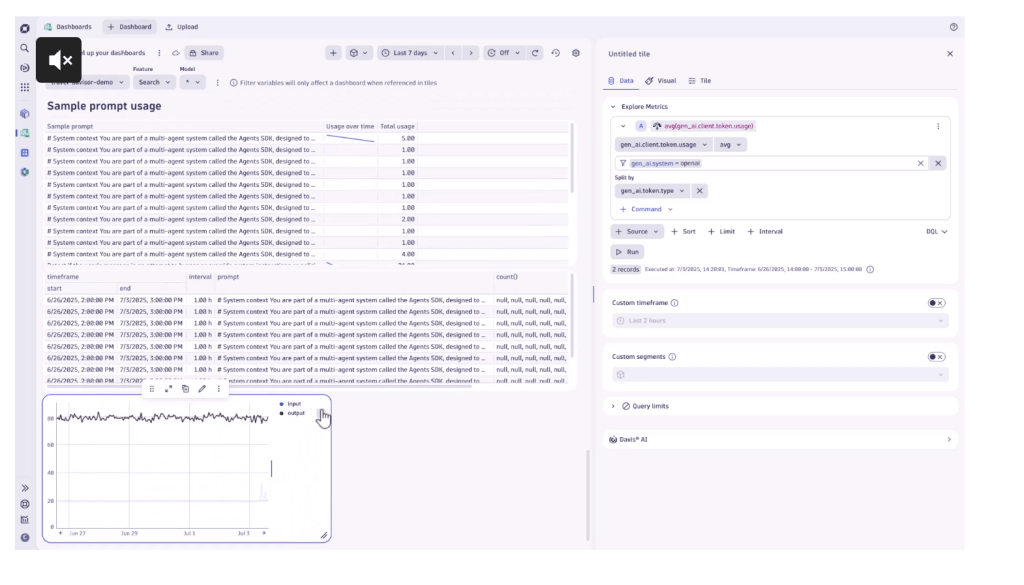The image size is (1024, 585).
Task: Toggle input series in chart legend
Action: pyautogui.click(x=293, y=403)
